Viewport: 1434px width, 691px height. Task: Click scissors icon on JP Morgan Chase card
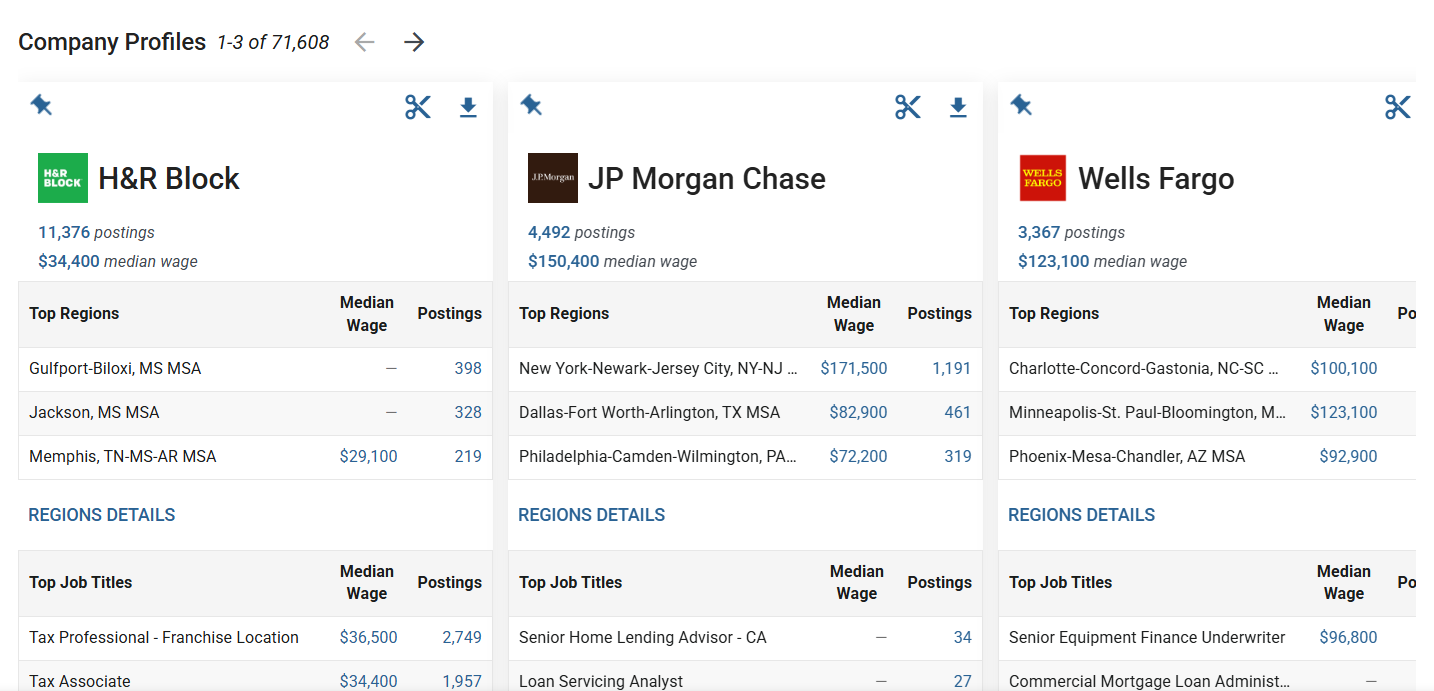click(x=908, y=107)
